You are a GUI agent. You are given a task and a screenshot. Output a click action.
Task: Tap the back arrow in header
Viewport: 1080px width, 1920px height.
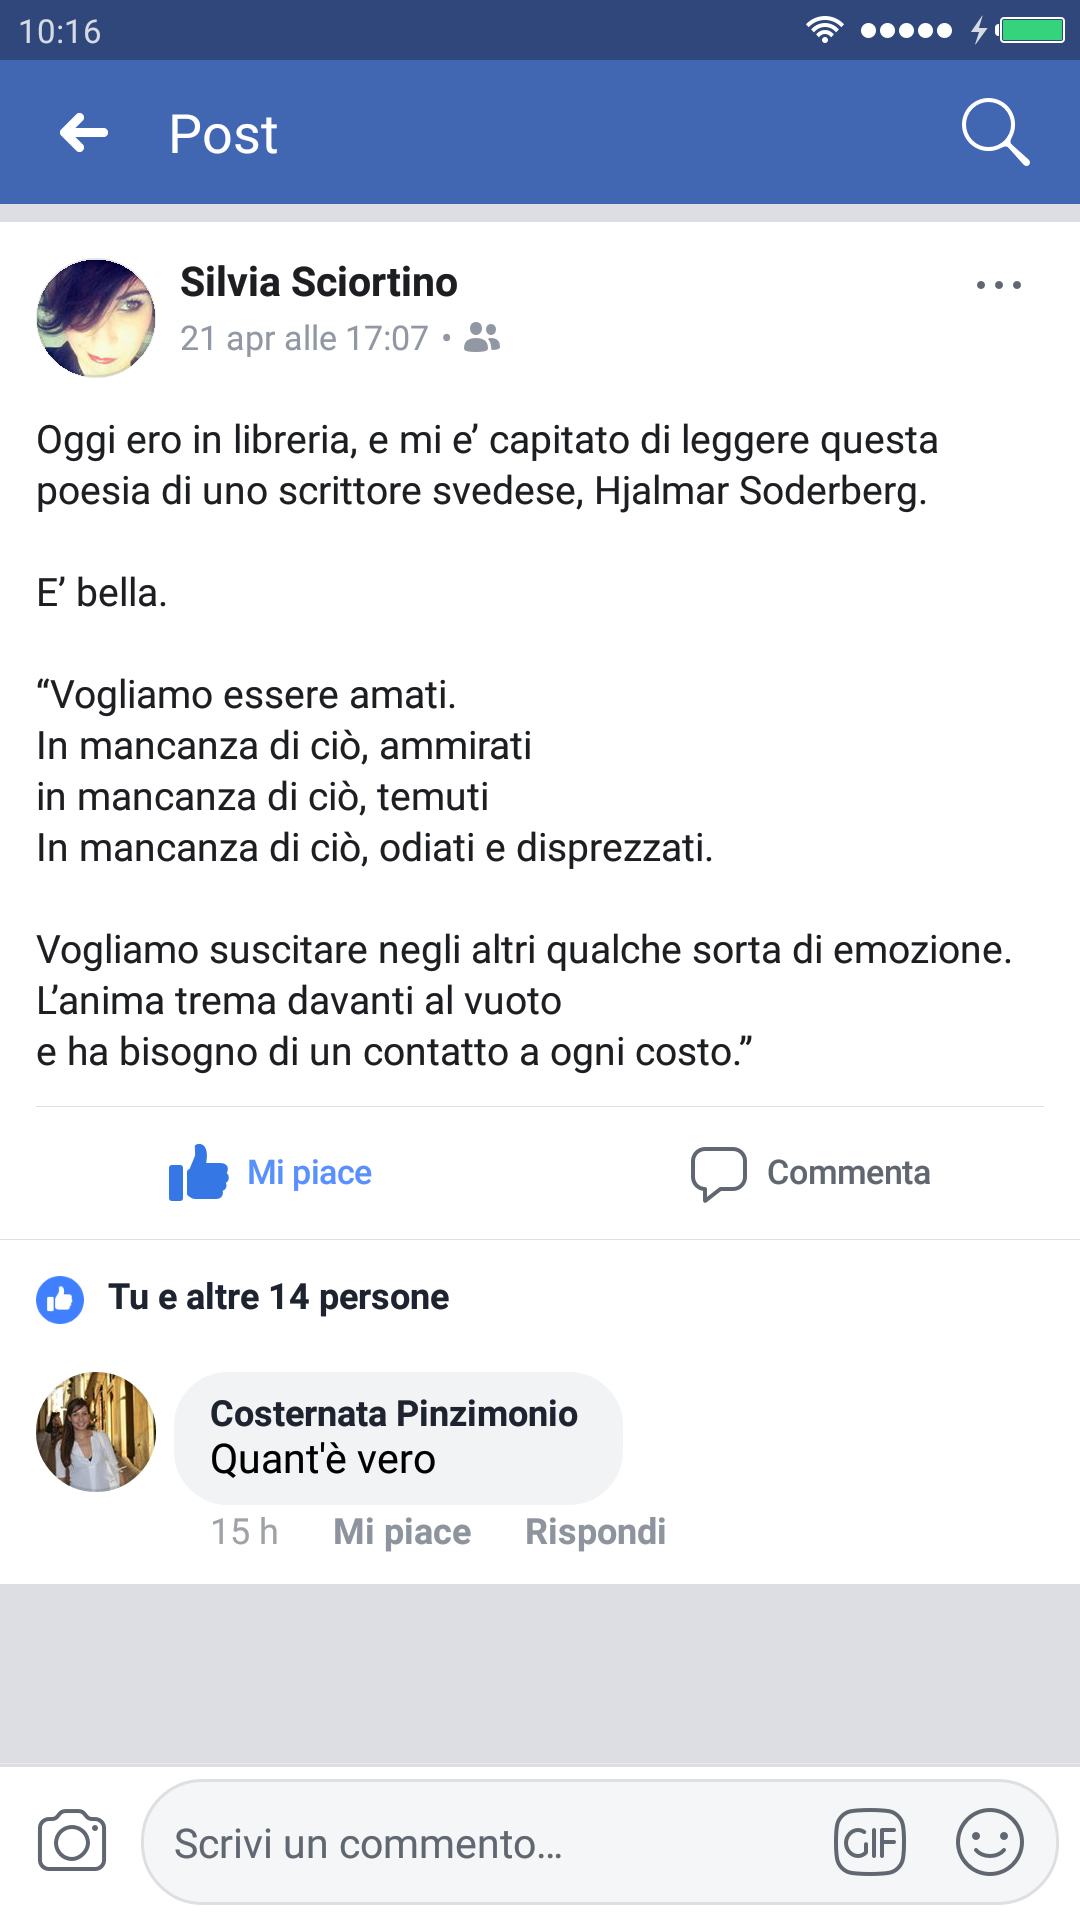point(84,133)
